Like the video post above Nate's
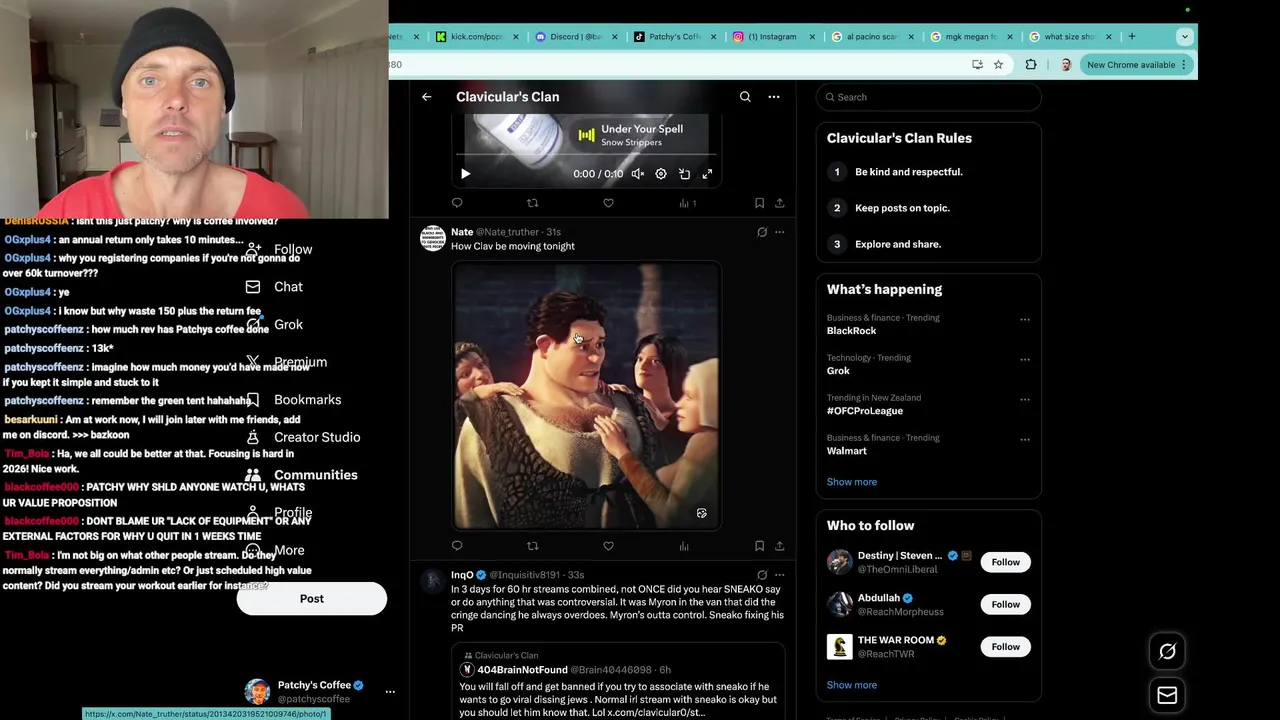 608,203
